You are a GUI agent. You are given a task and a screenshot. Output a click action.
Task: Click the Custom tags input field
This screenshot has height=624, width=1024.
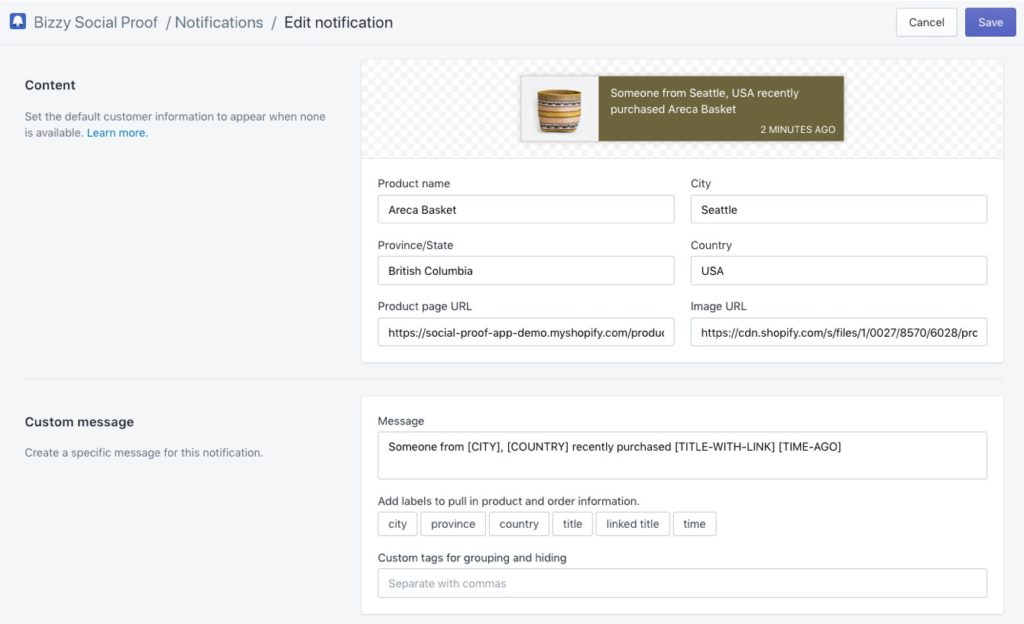(682, 583)
